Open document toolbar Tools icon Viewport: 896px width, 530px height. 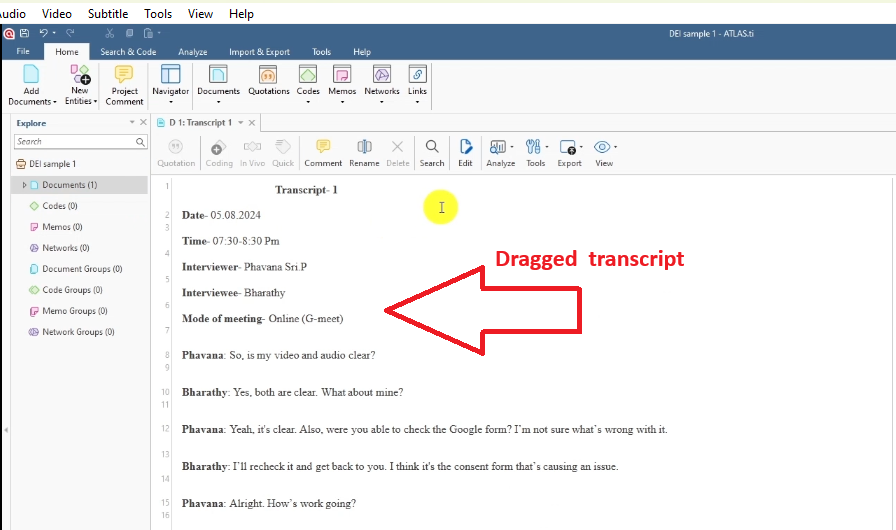pyautogui.click(x=533, y=147)
